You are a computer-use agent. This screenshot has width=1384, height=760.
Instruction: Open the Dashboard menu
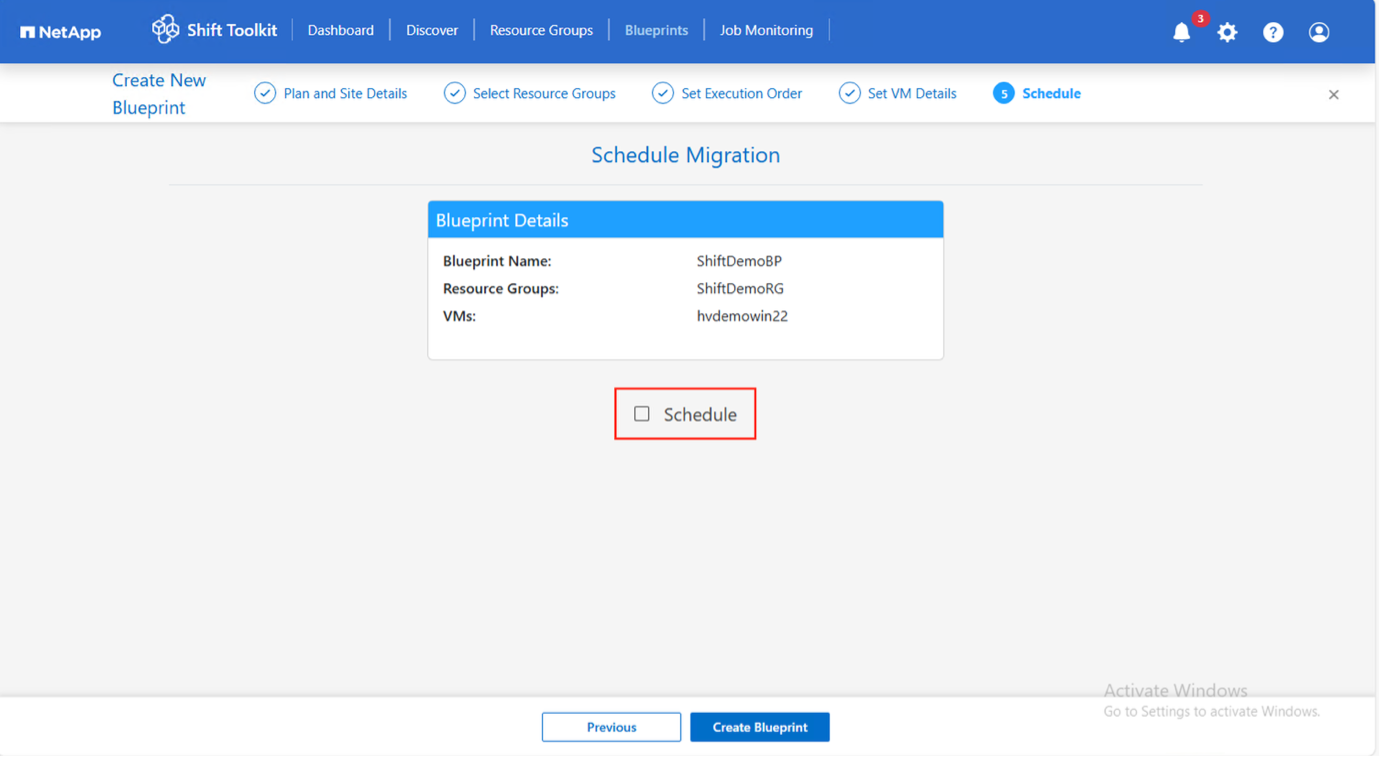[341, 30]
